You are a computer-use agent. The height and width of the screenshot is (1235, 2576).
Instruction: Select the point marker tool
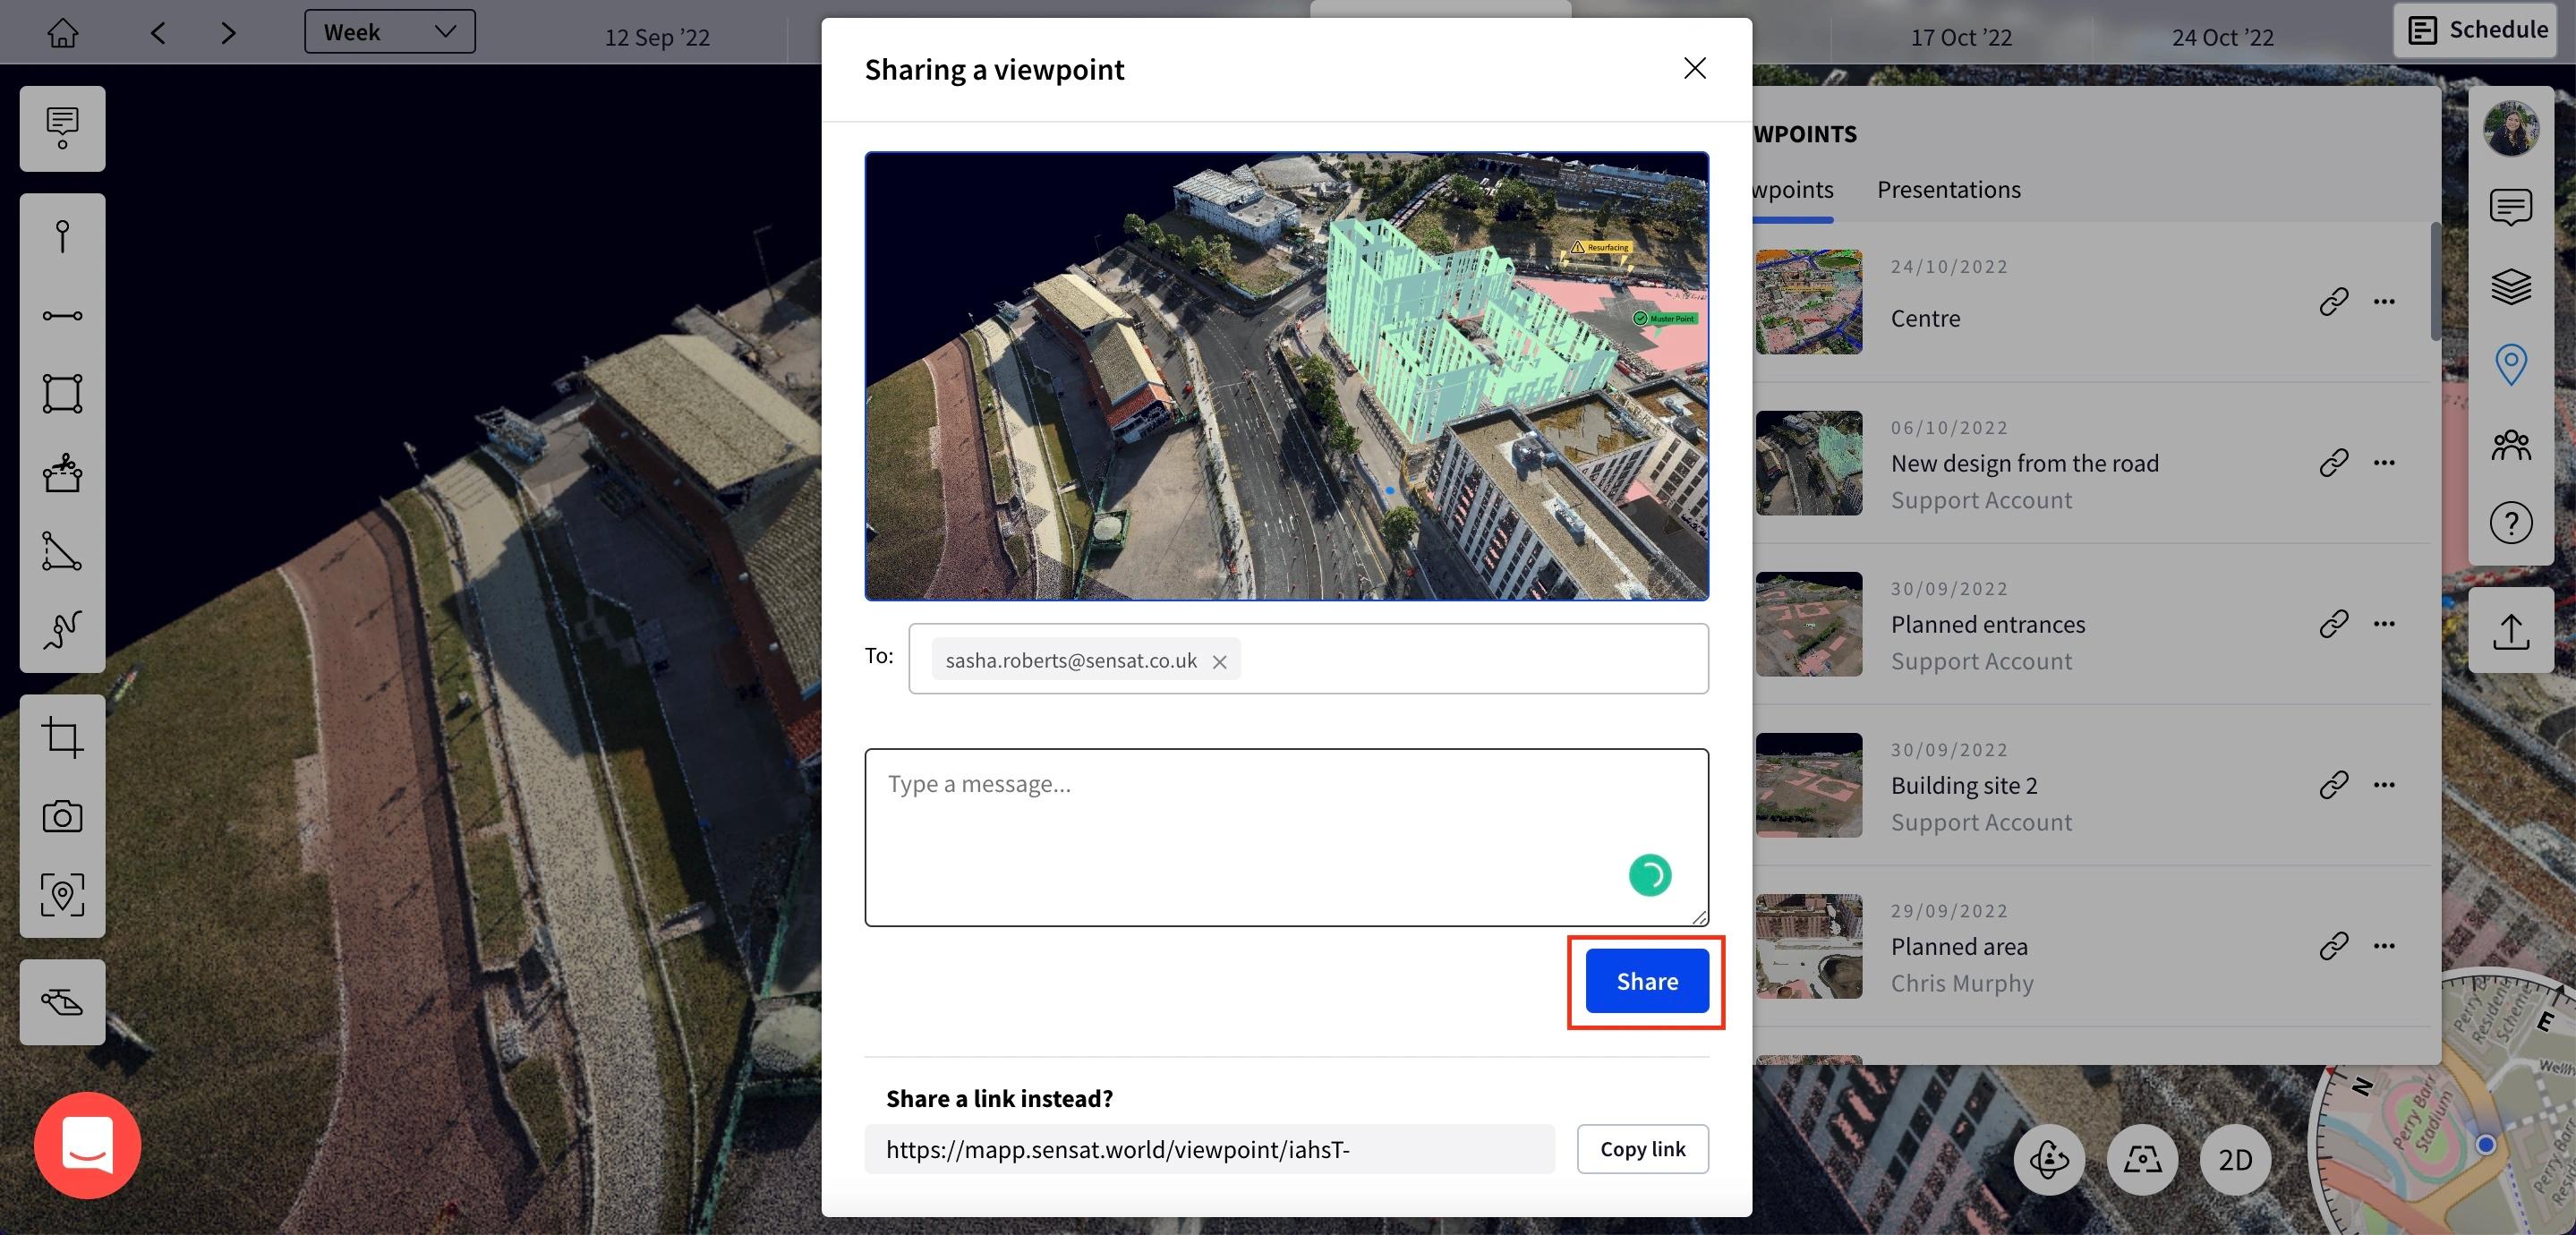tap(62, 237)
